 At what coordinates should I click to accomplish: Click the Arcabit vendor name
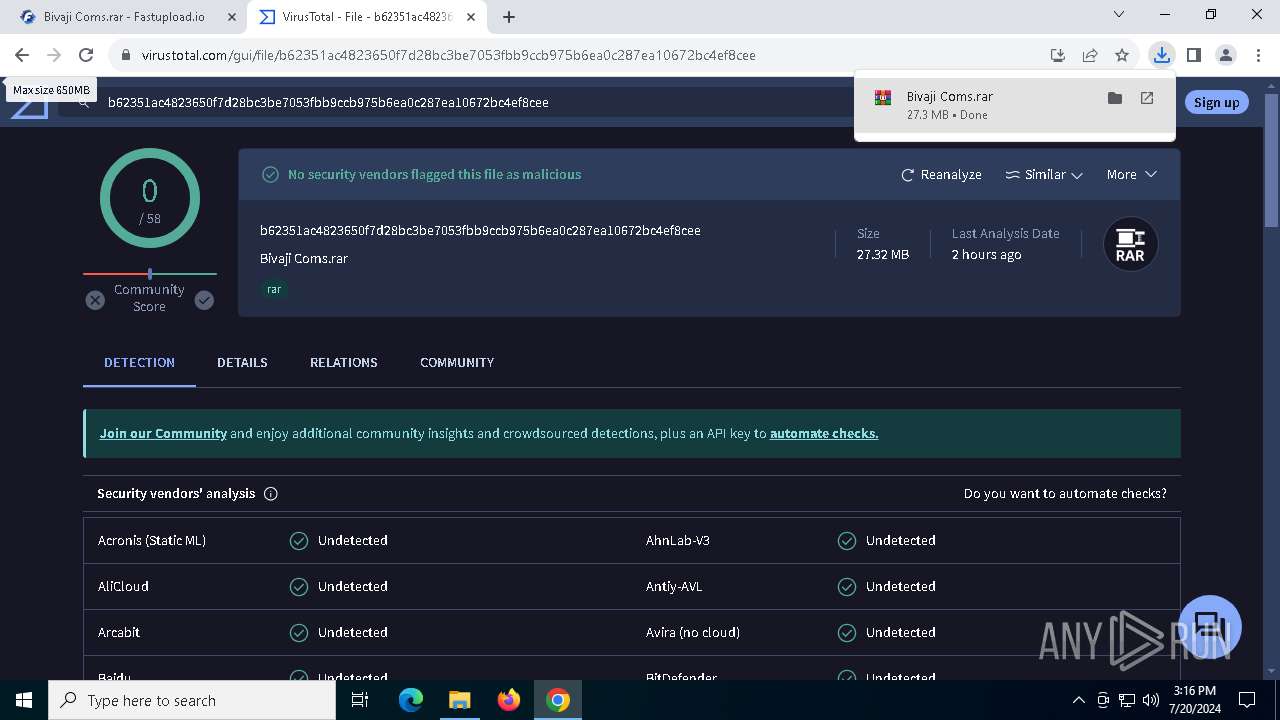[x=119, y=632]
